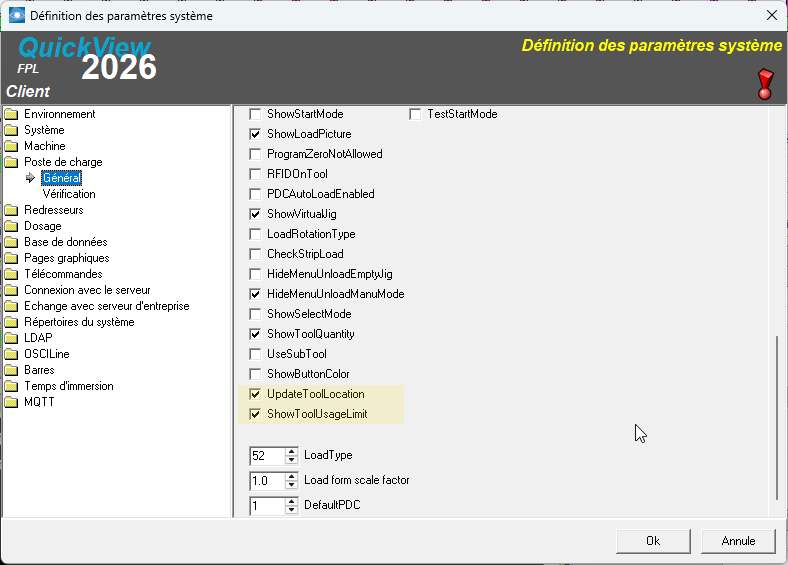Screen dimensions: 788x565
Task: Open the LDAP section label in the tree
Action: click(x=38, y=338)
